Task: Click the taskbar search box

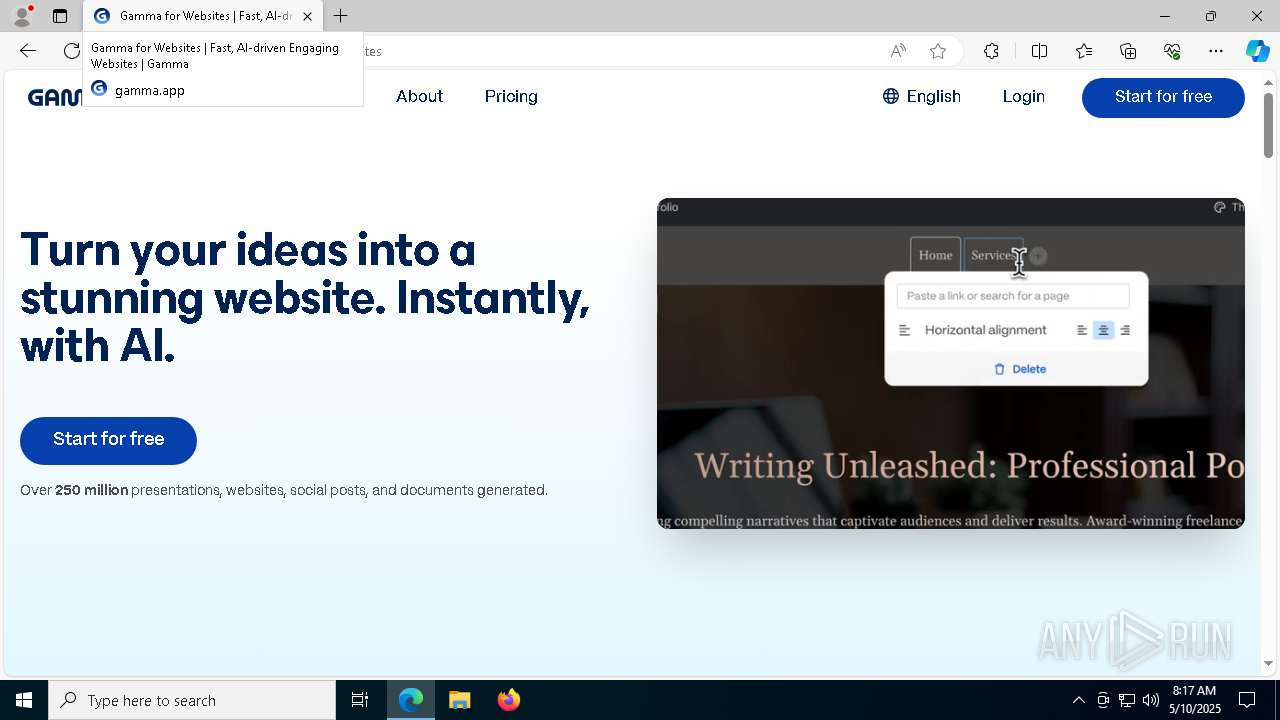Action: click(x=192, y=700)
